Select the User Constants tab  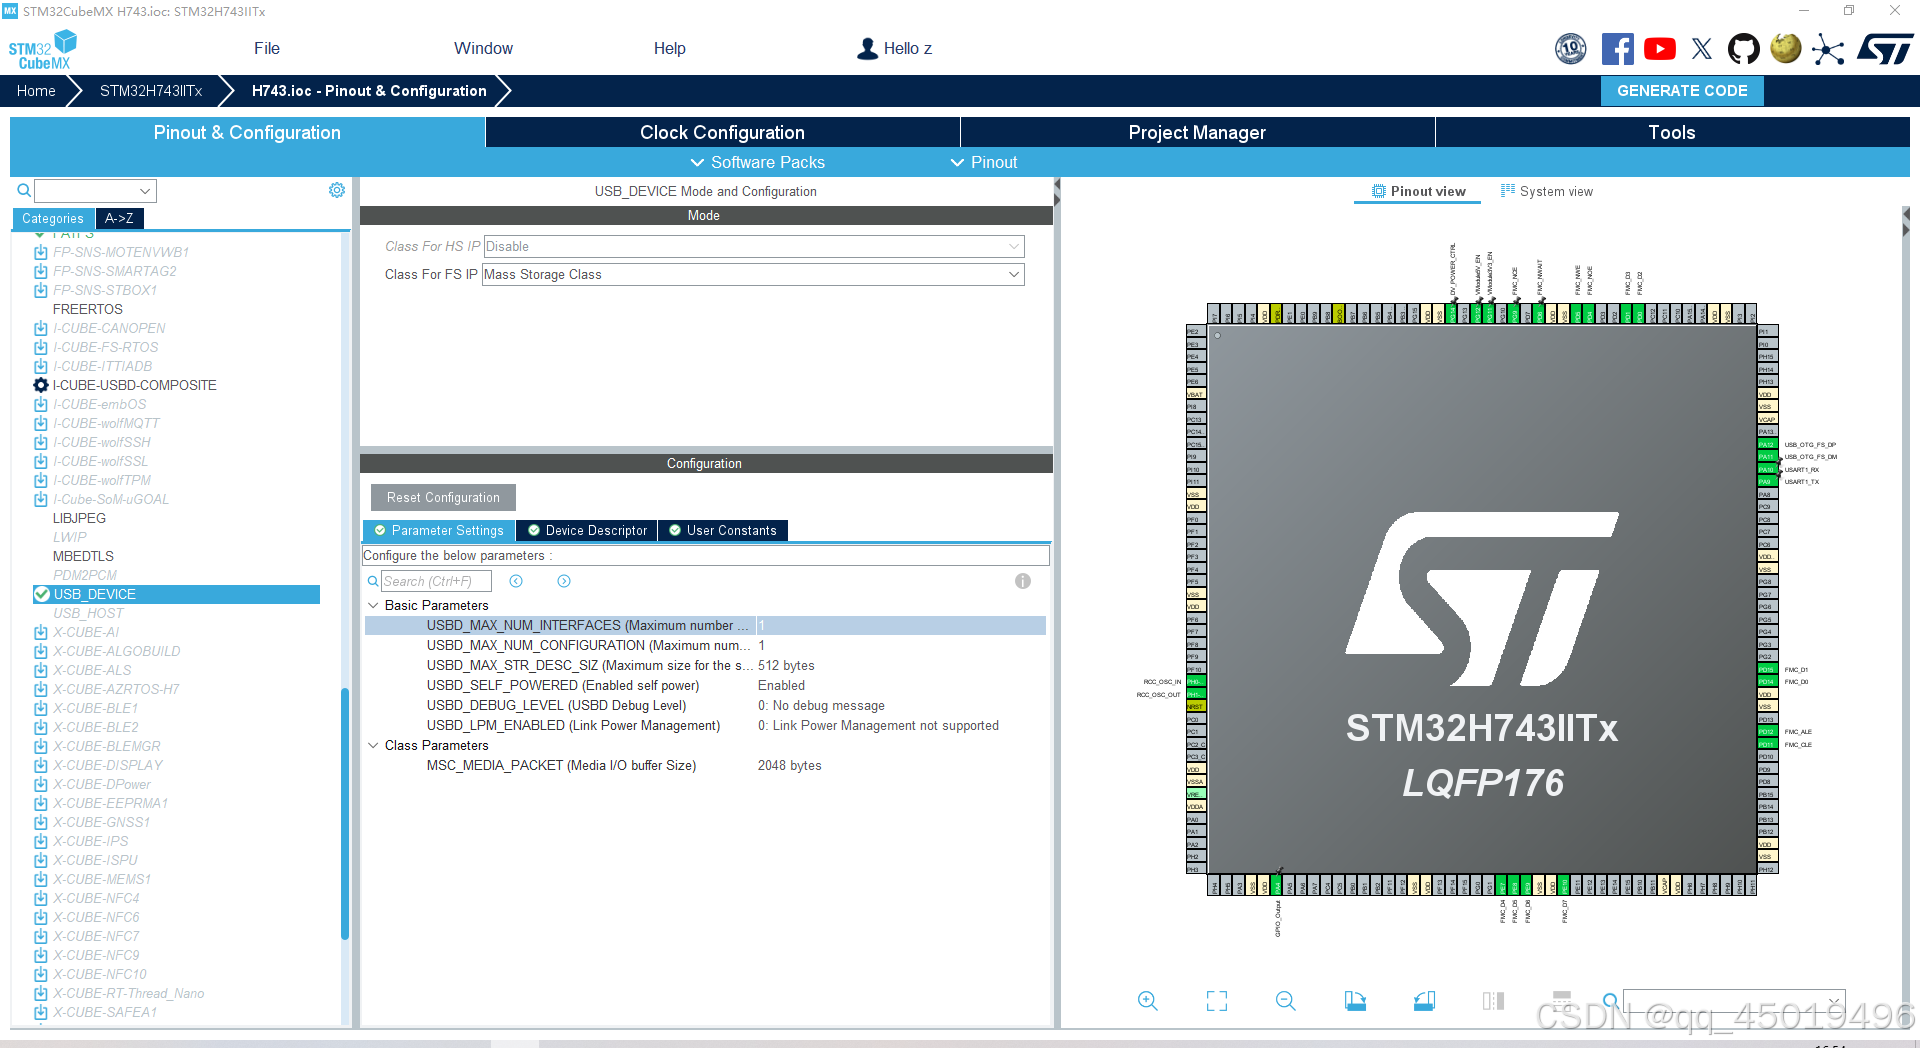point(722,530)
